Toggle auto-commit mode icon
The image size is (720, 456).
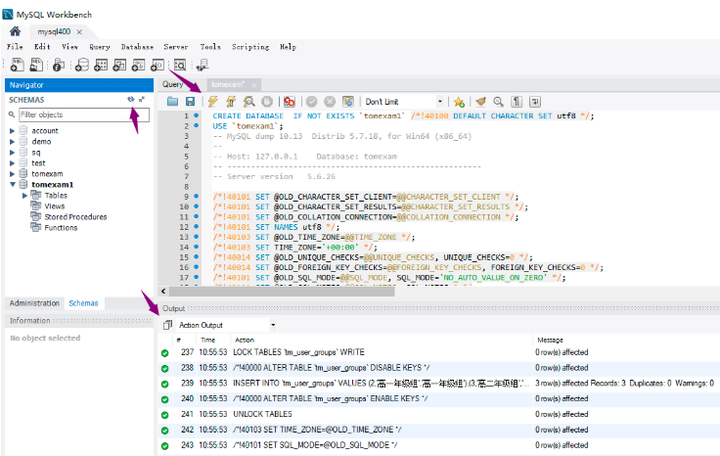pos(348,101)
